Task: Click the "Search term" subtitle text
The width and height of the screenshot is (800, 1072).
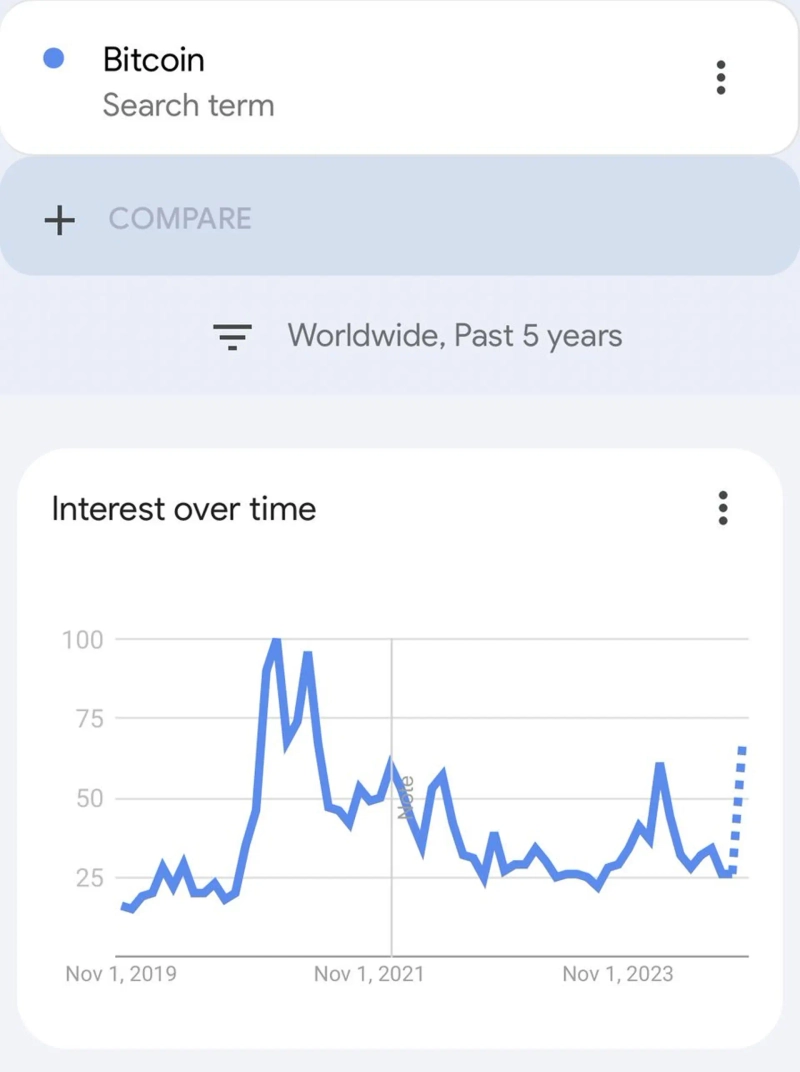Action: [x=188, y=105]
